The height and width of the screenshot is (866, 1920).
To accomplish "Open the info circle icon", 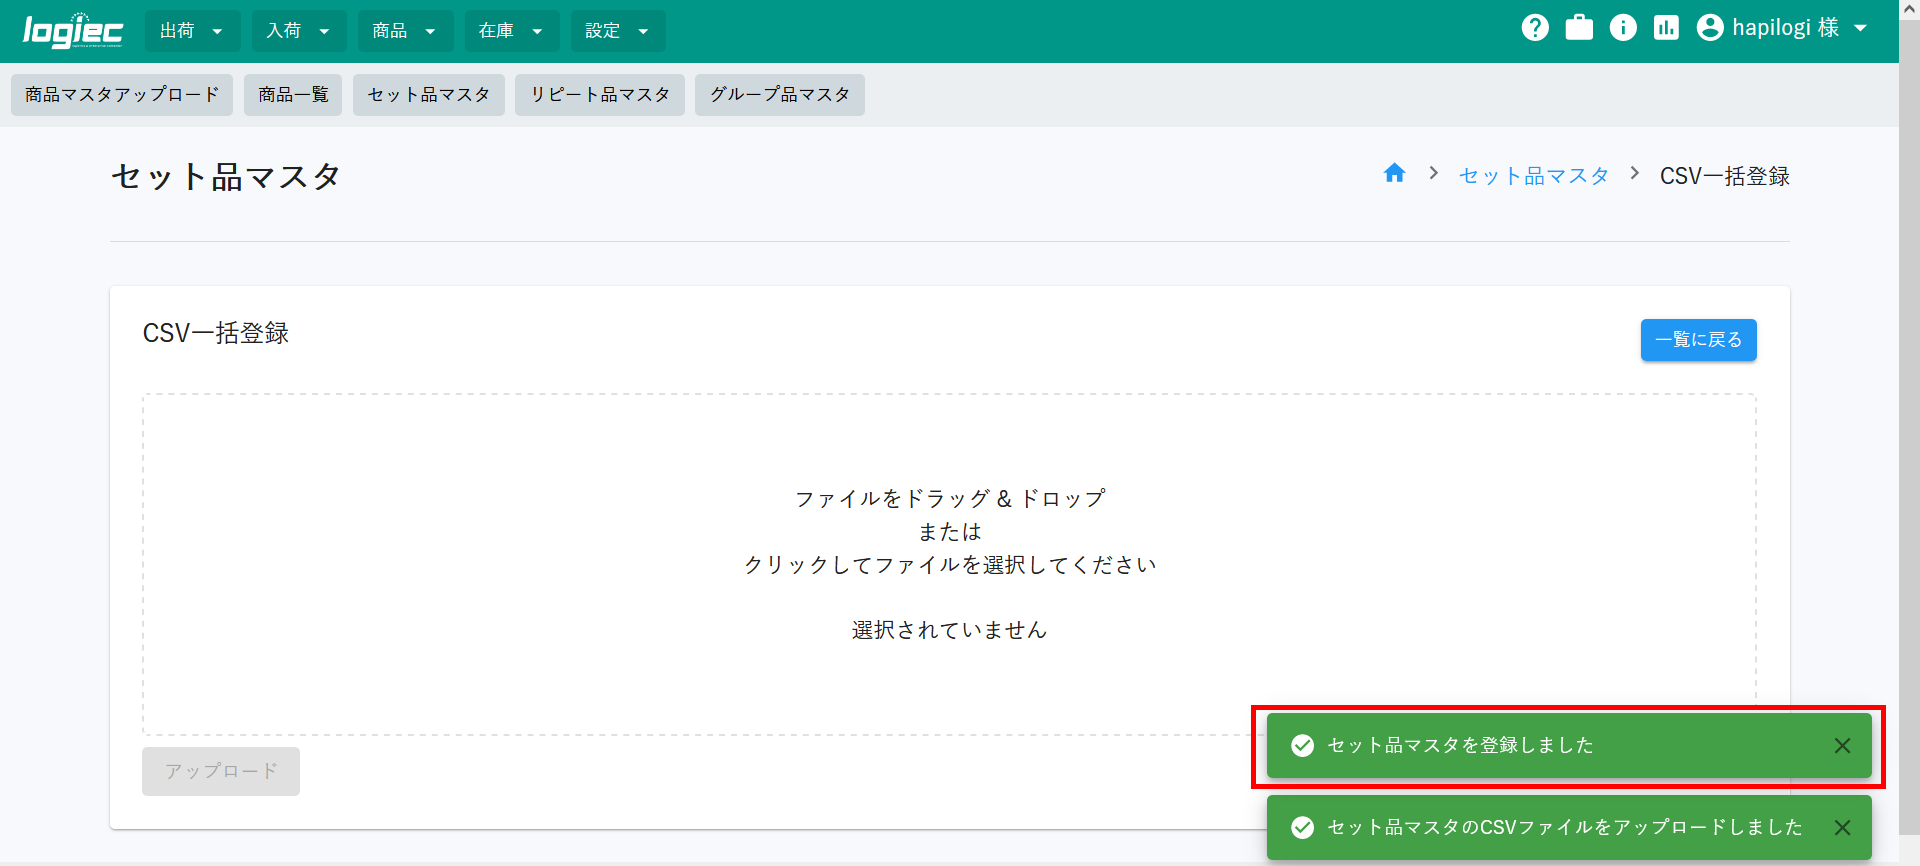I will 1623,28.
